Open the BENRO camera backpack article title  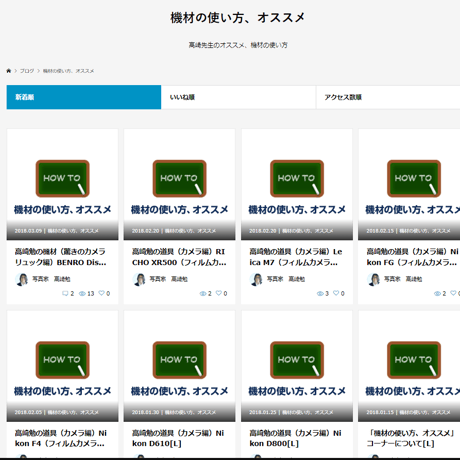[60, 257]
